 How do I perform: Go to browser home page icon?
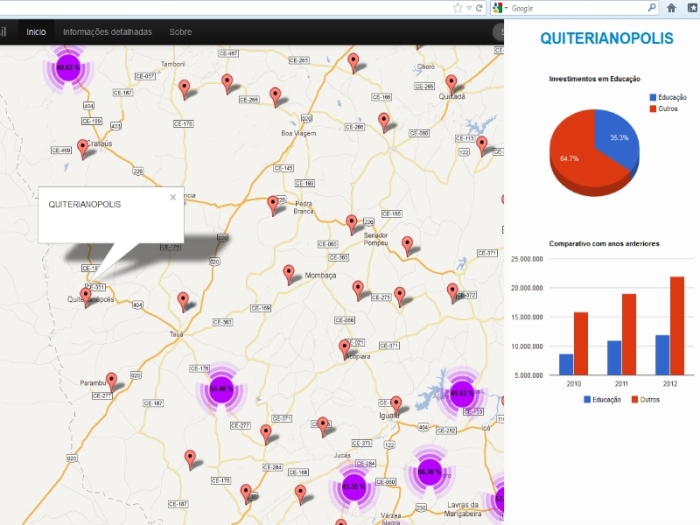[671, 8]
